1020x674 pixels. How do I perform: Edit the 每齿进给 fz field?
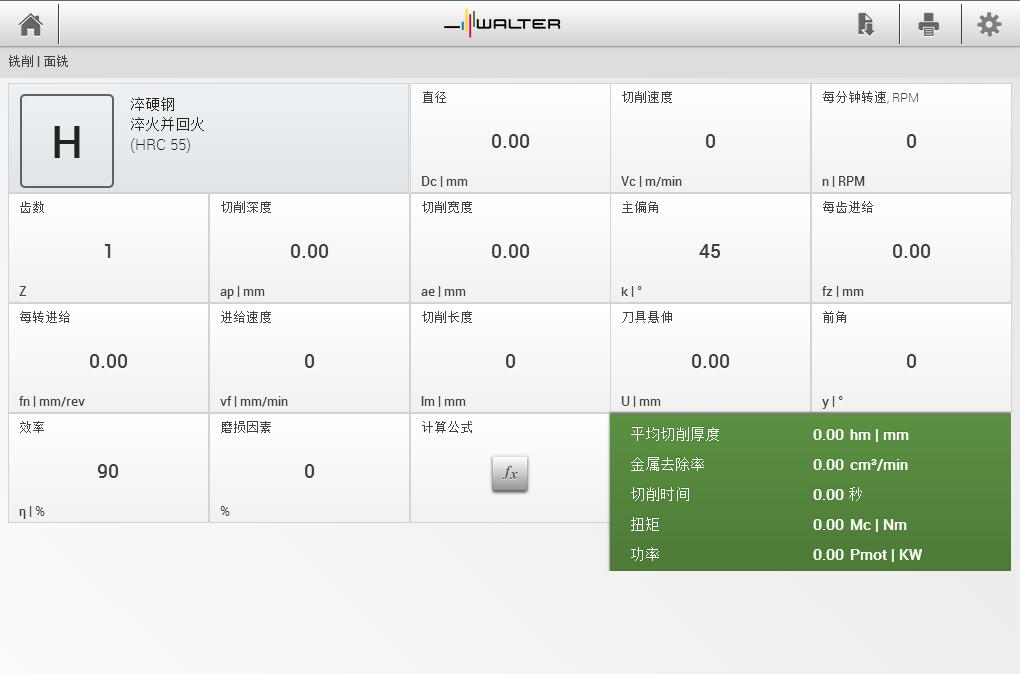pyautogui.click(x=911, y=251)
